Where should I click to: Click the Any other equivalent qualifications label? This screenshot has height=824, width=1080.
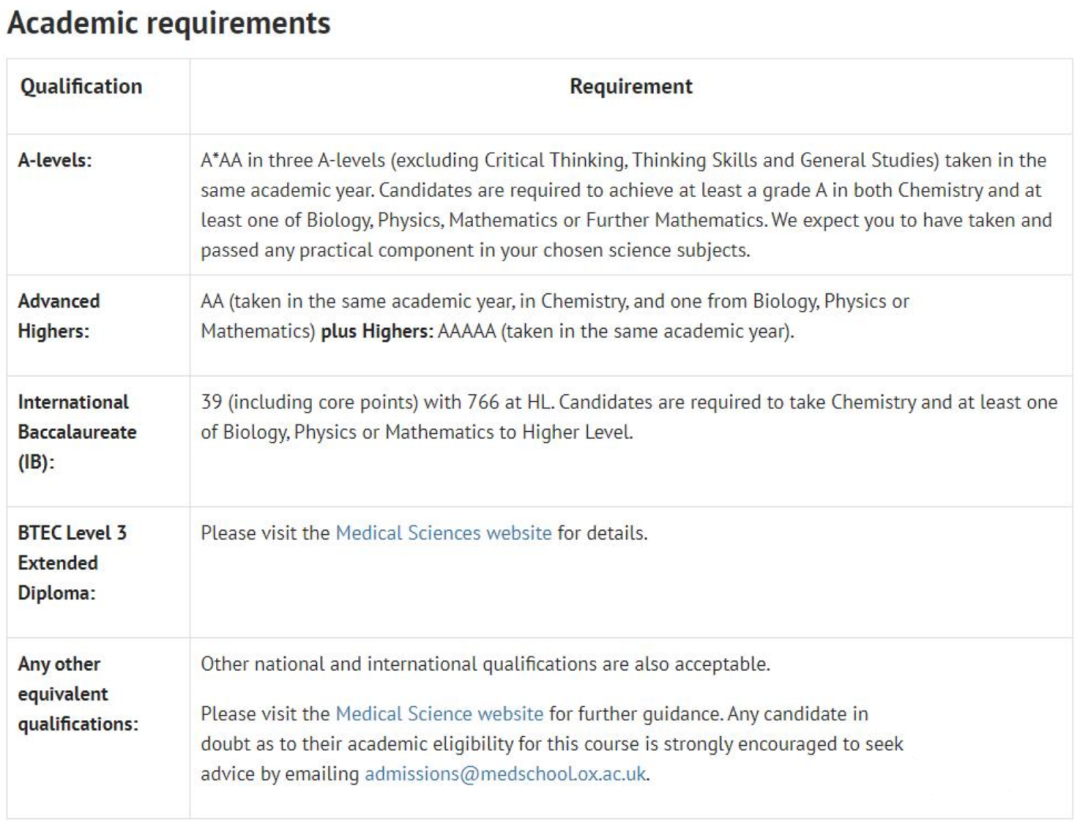(x=78, y=694)
